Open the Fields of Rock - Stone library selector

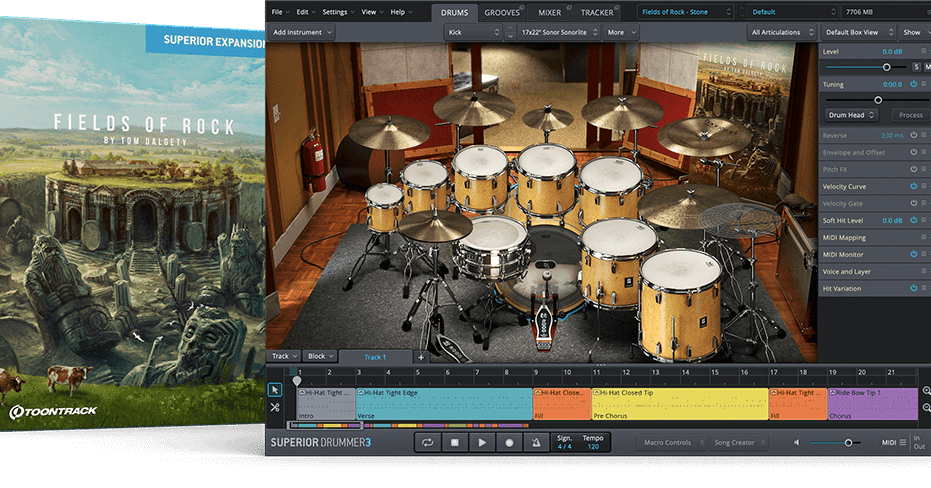point(686,12)
